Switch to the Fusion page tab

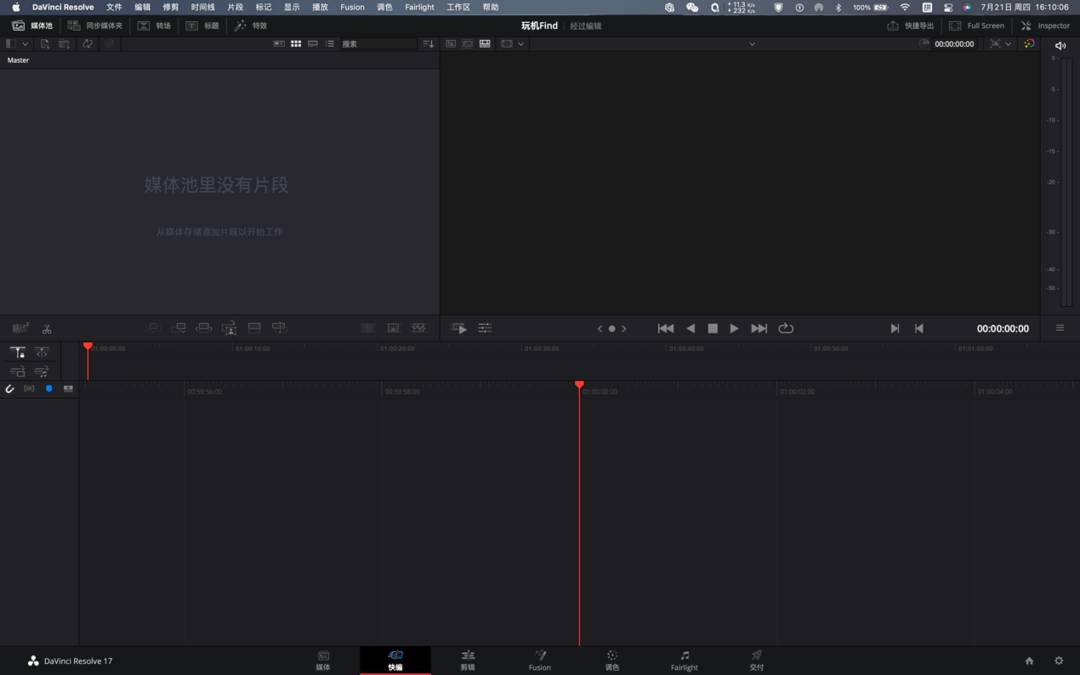[539, 660]
